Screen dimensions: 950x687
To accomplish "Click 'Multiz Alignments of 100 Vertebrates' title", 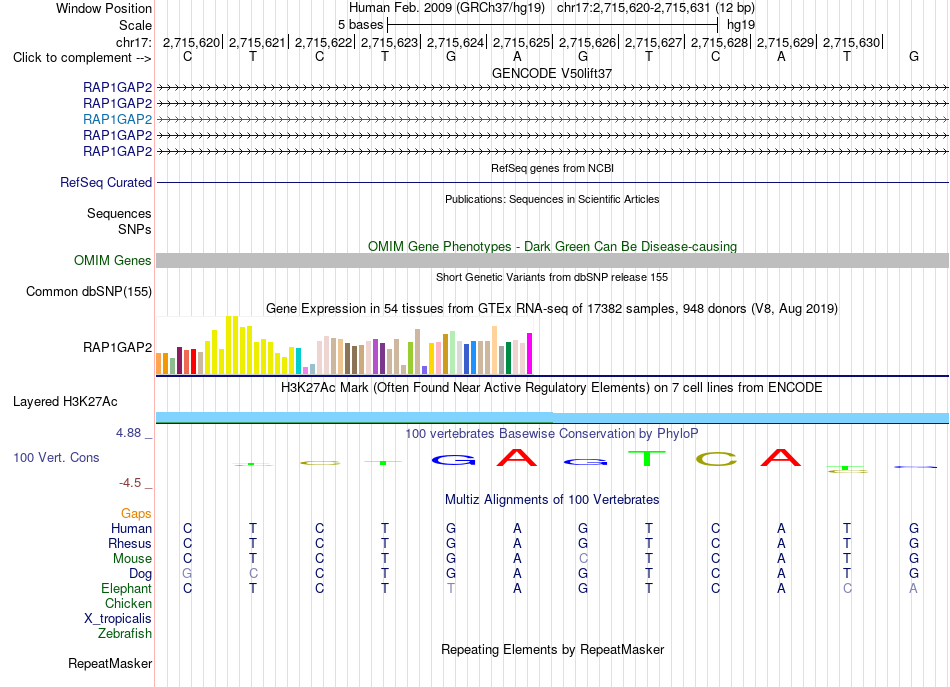I will tap(552, 500).
